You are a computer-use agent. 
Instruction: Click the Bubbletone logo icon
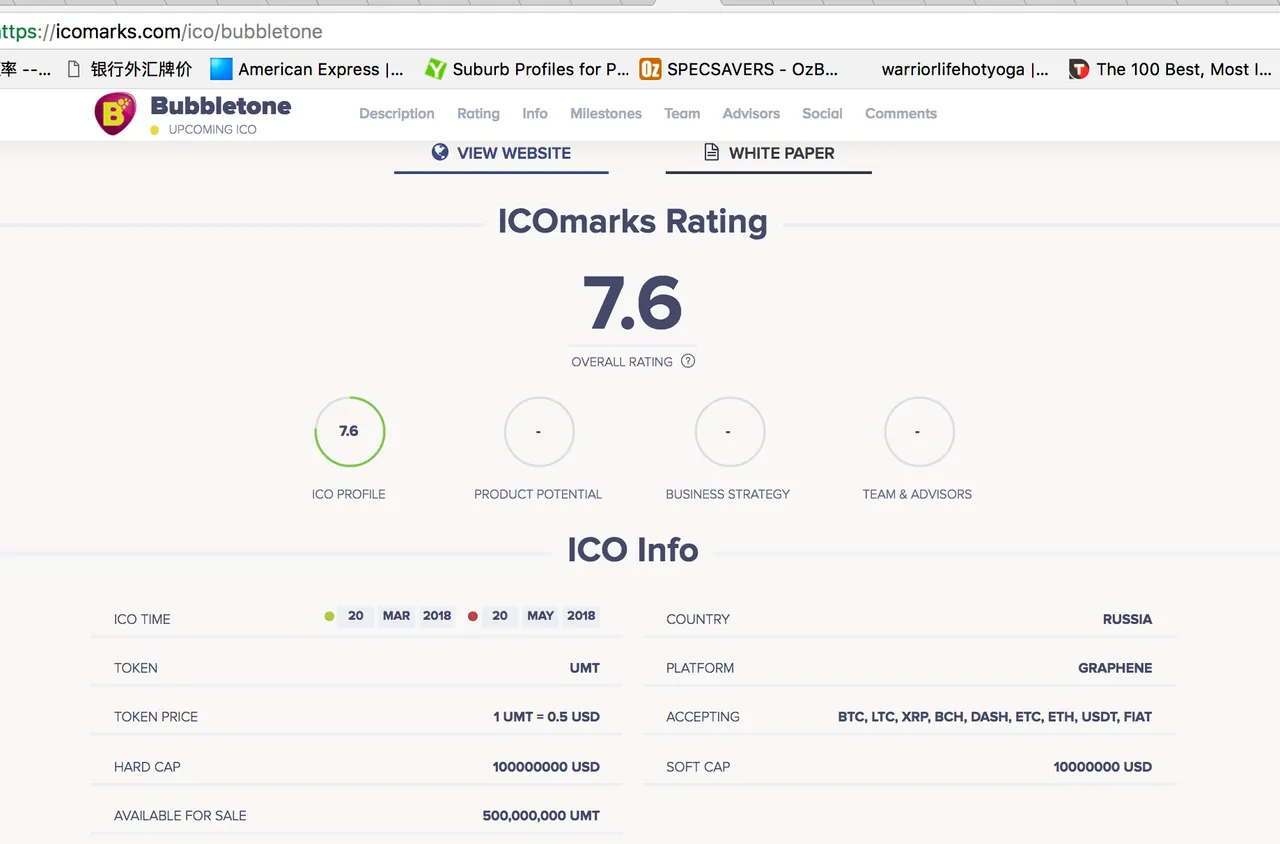(115, 114)
